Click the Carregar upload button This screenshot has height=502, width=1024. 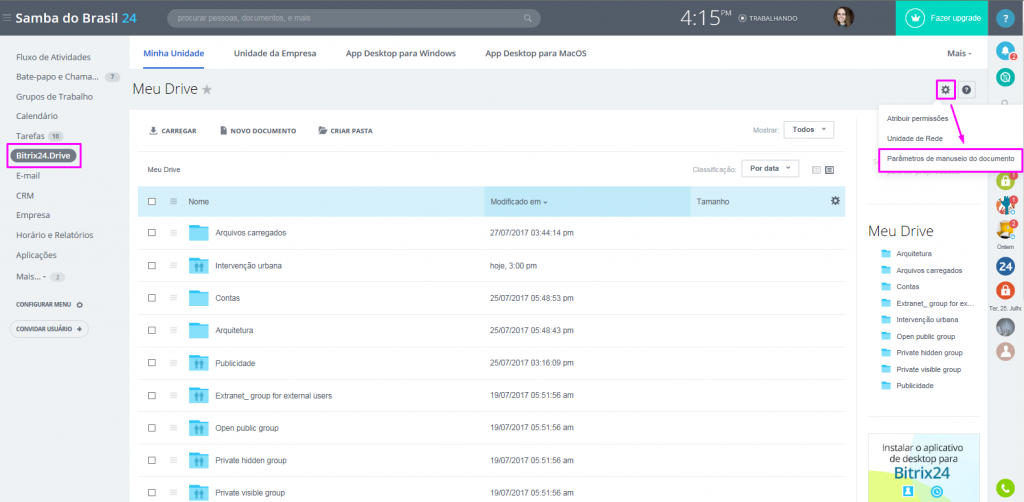[x=173, y=131]
